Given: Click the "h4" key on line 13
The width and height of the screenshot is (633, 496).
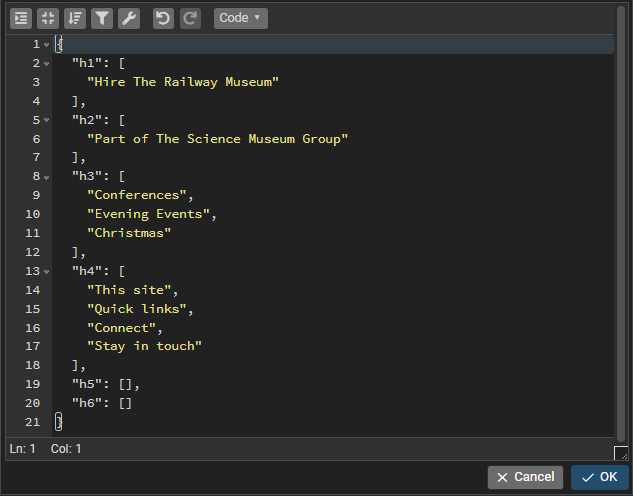Looking at the screenshot, I should (x=87, y=271).
